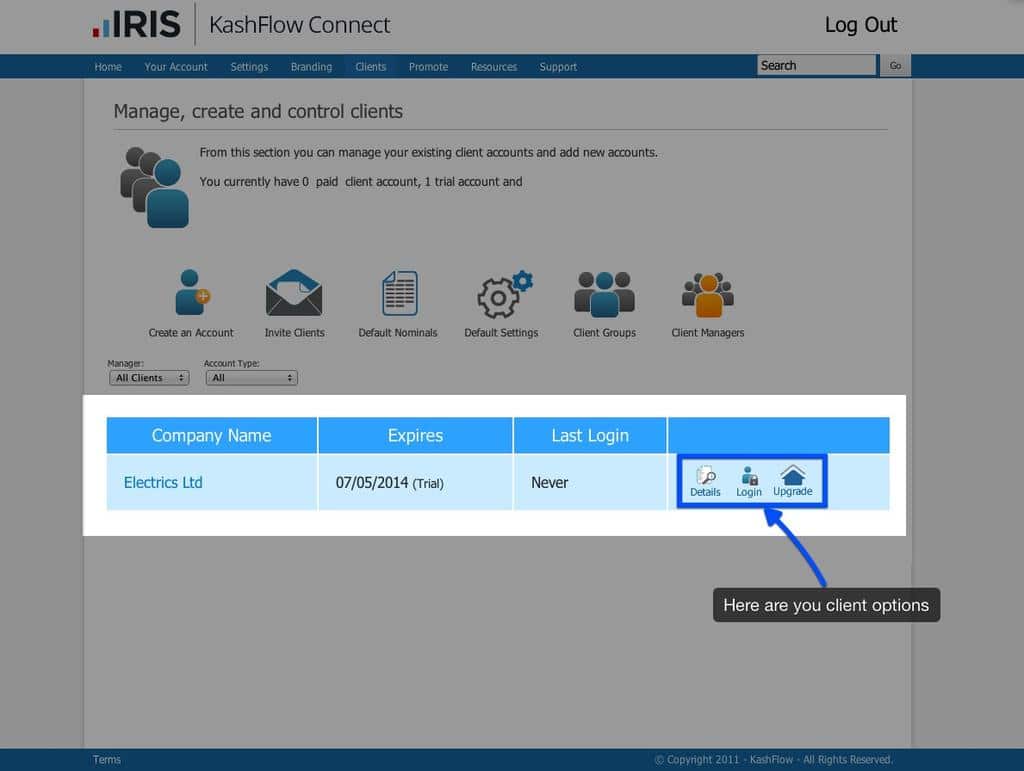This screenshot has height=771, width=1024.
Task: Open the Invite Clients envelope icon
Action: coord(294,294)
